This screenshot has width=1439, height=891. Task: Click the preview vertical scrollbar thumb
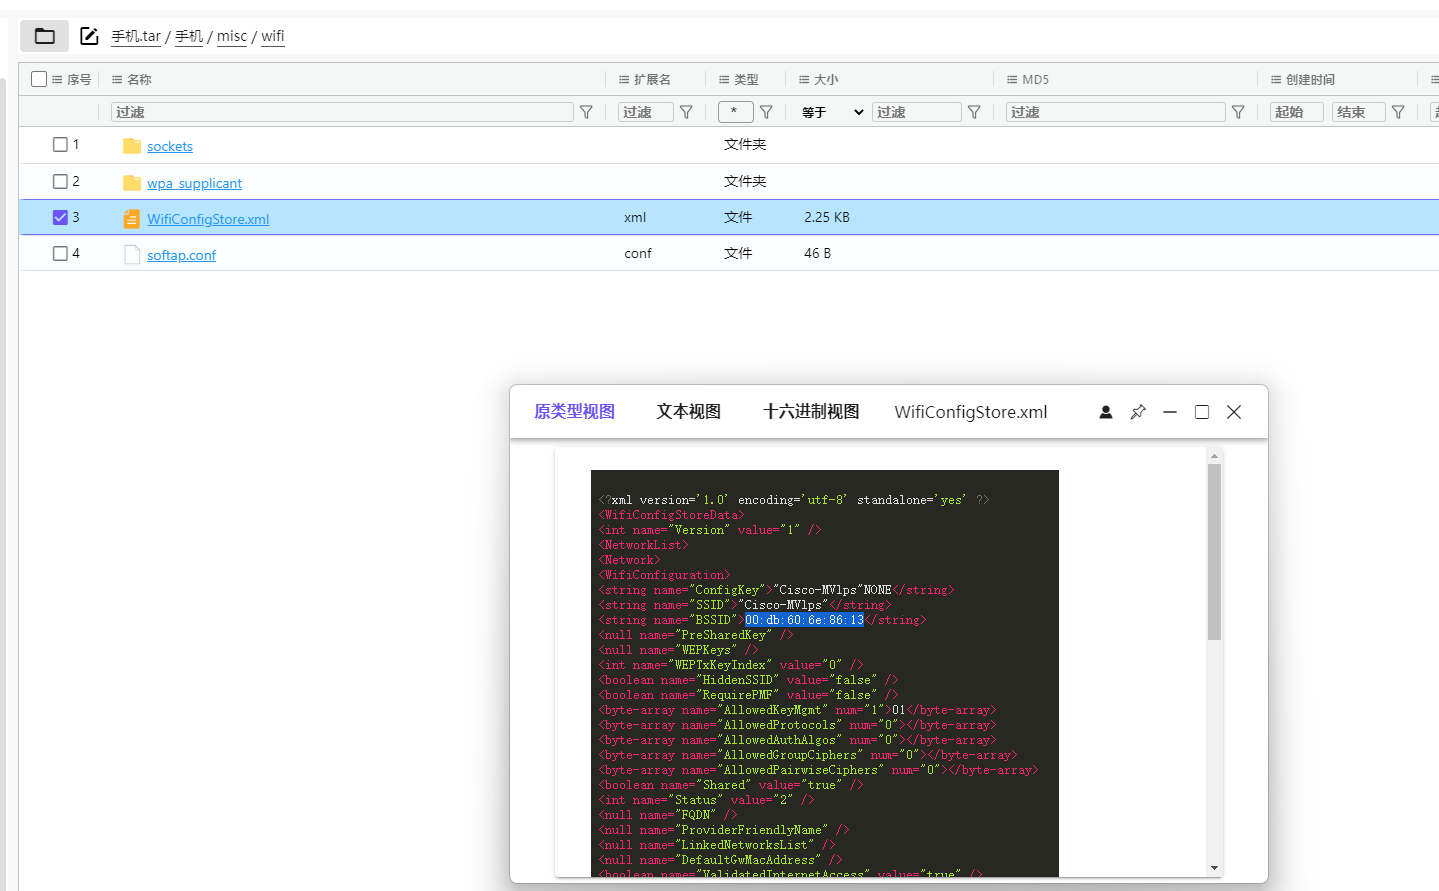1214,552
